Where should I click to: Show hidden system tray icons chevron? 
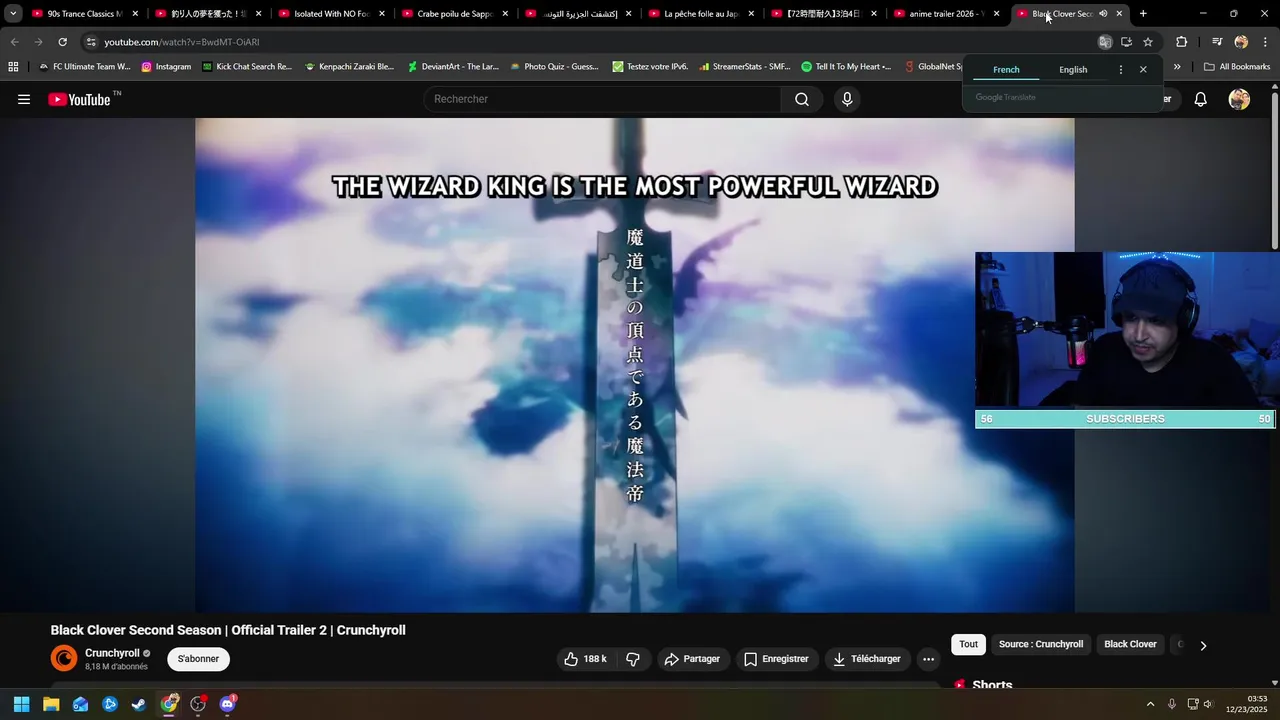tap(1150, 704)
